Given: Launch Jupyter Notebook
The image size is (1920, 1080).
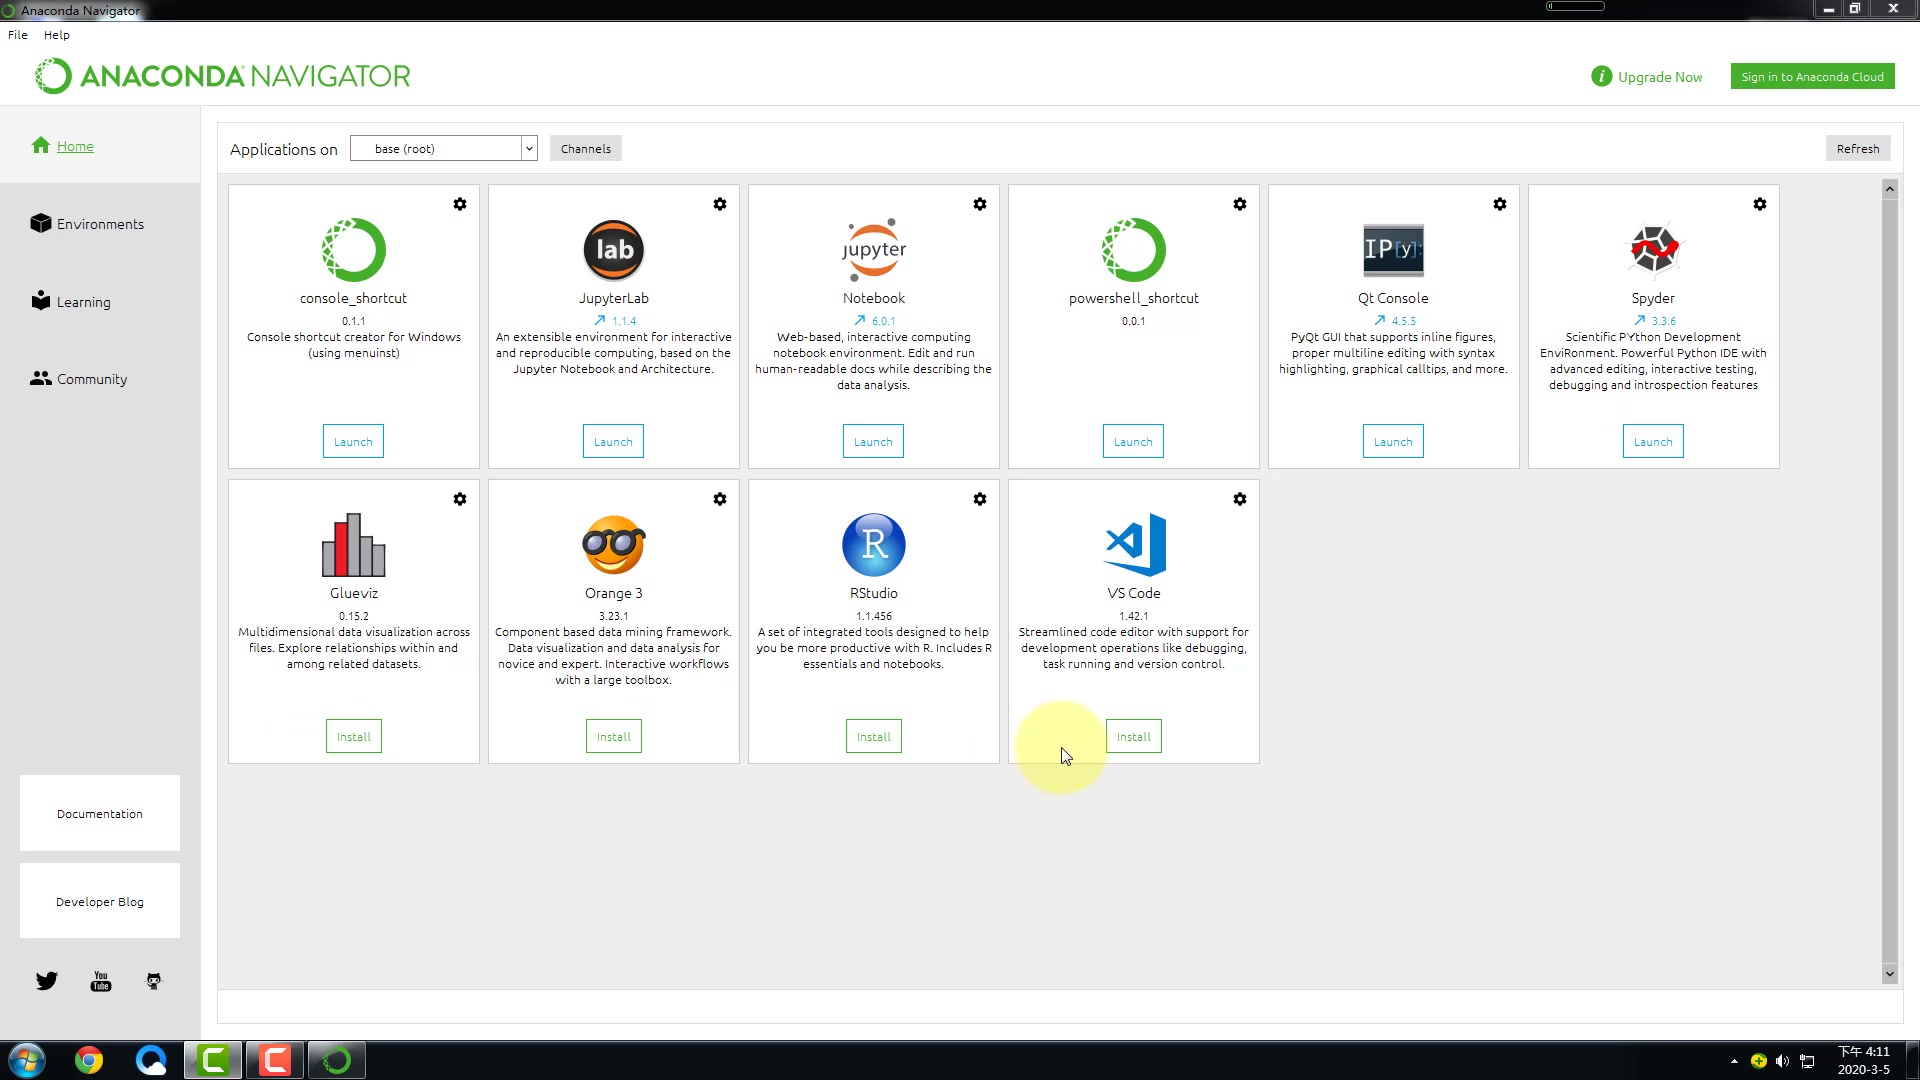Looking at the screenshot, I should 873,442.
